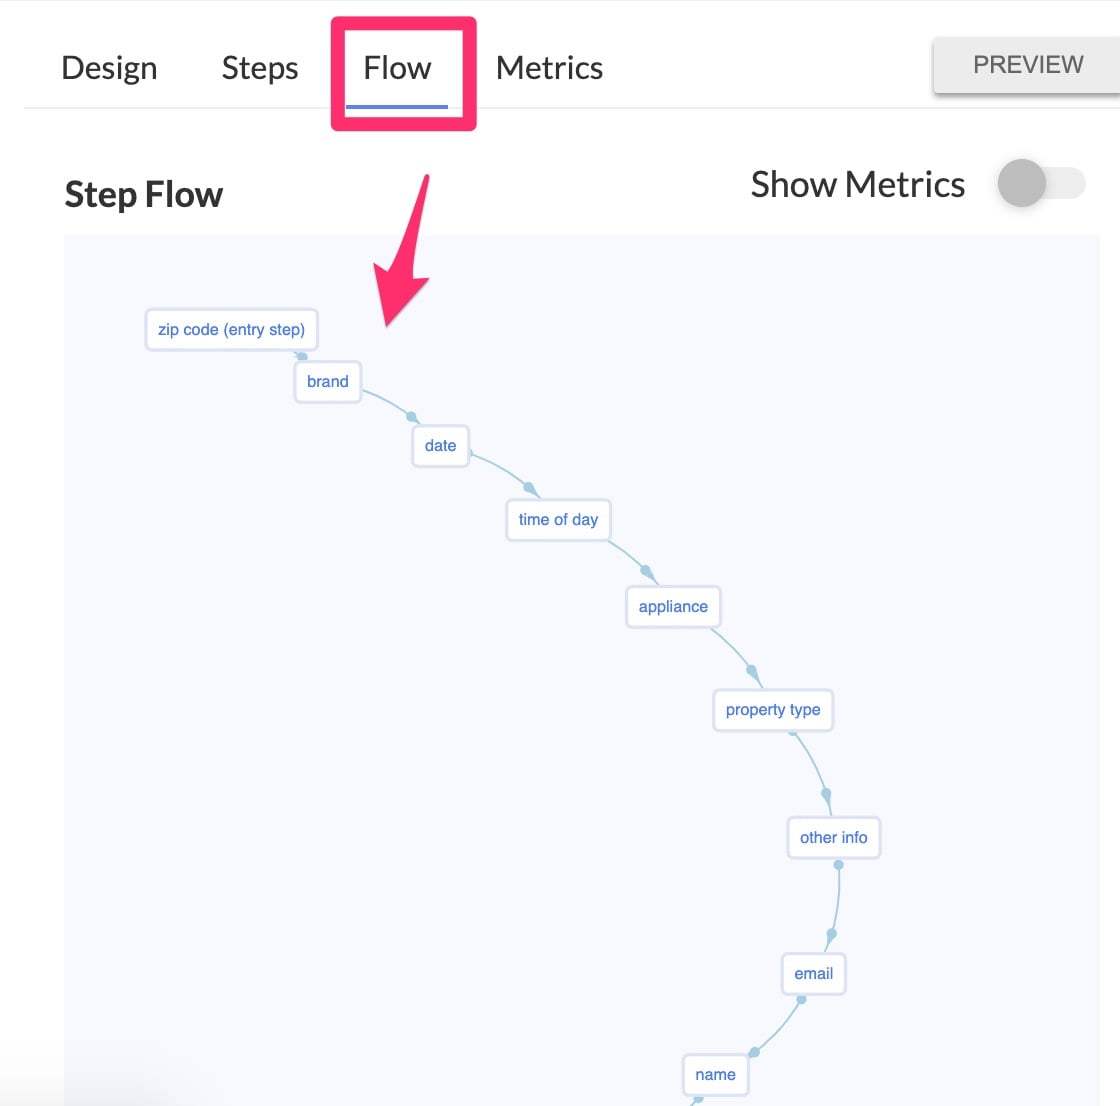Select the zip code entry step node

[231, 330]
